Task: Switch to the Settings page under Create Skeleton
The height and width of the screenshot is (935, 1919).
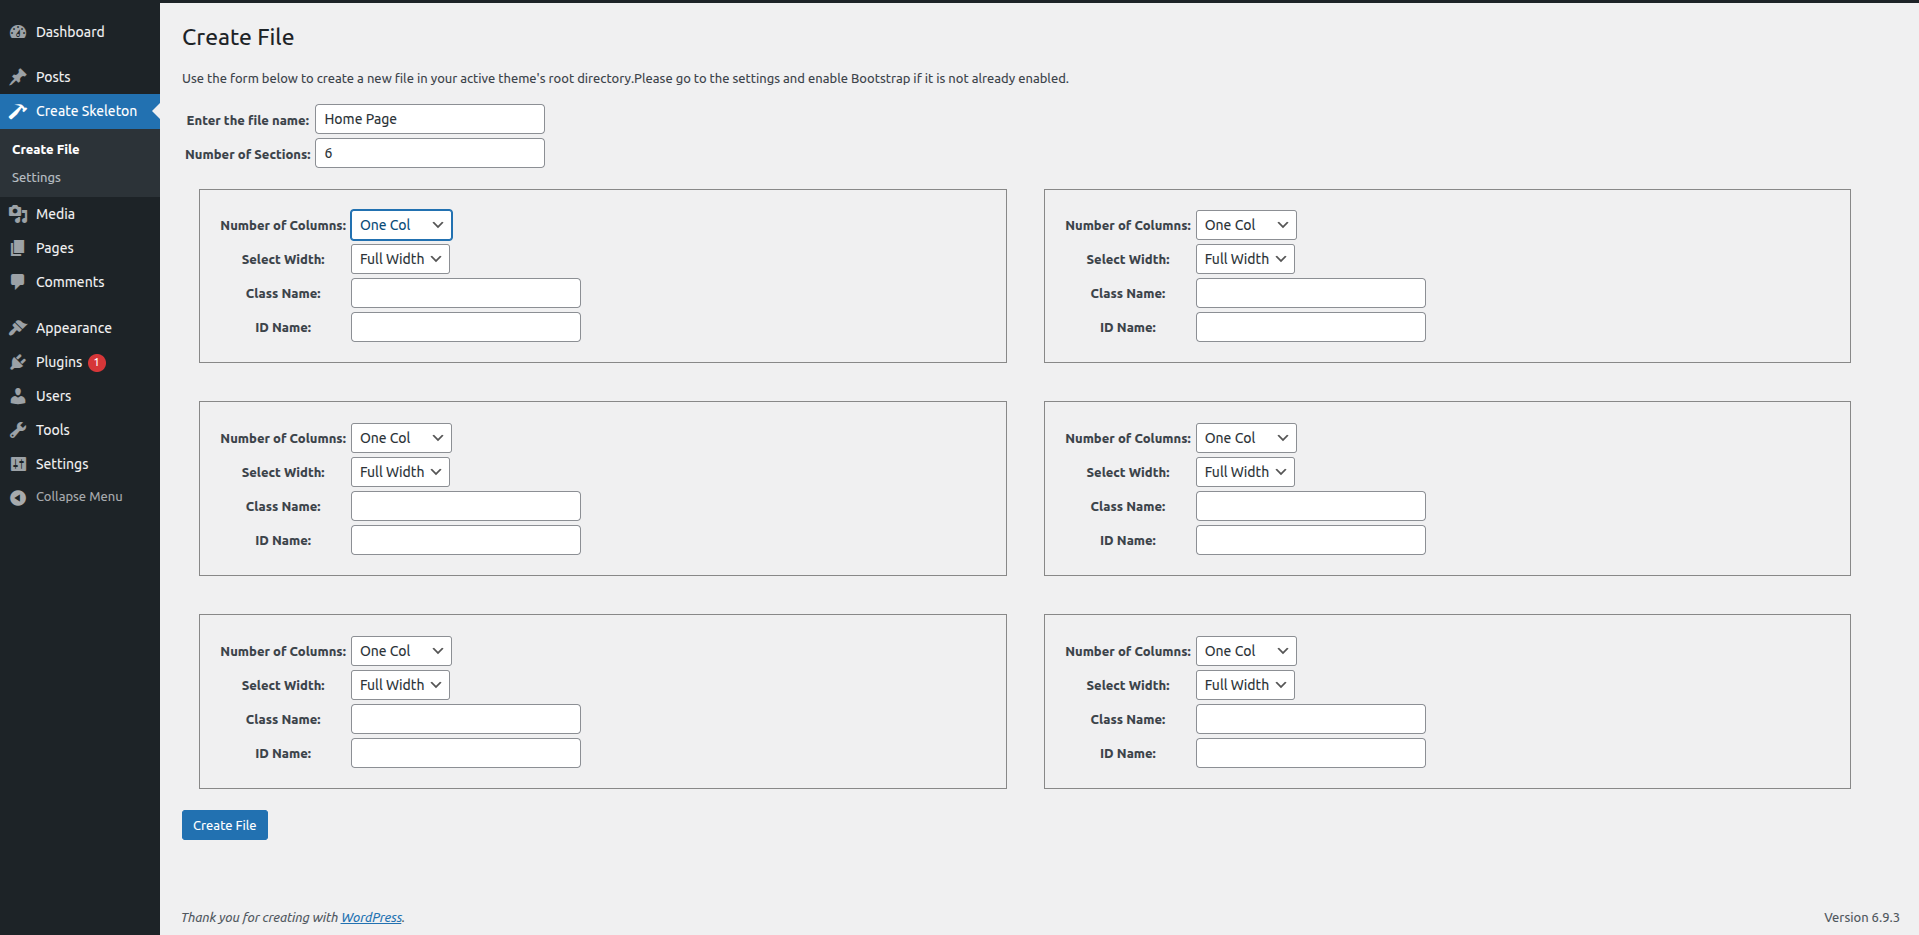Action: (36, 177)
